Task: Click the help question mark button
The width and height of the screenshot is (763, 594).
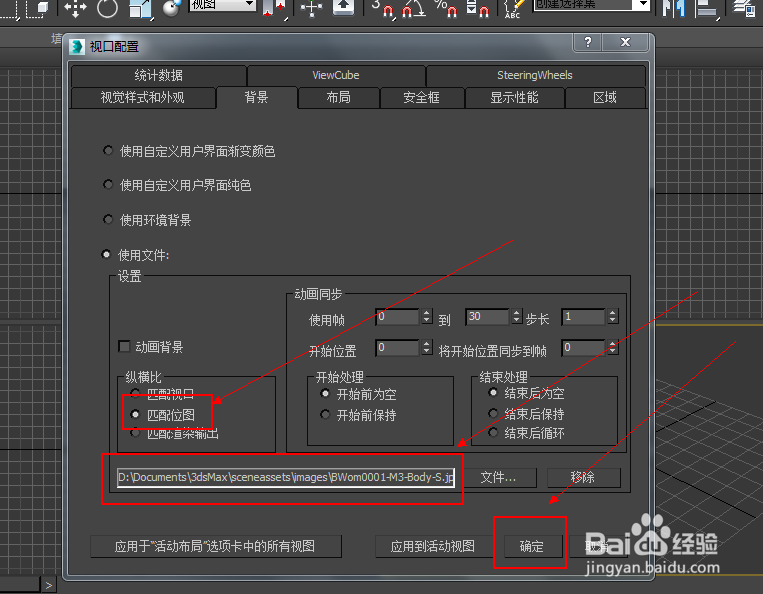Action: pos(588,42)
